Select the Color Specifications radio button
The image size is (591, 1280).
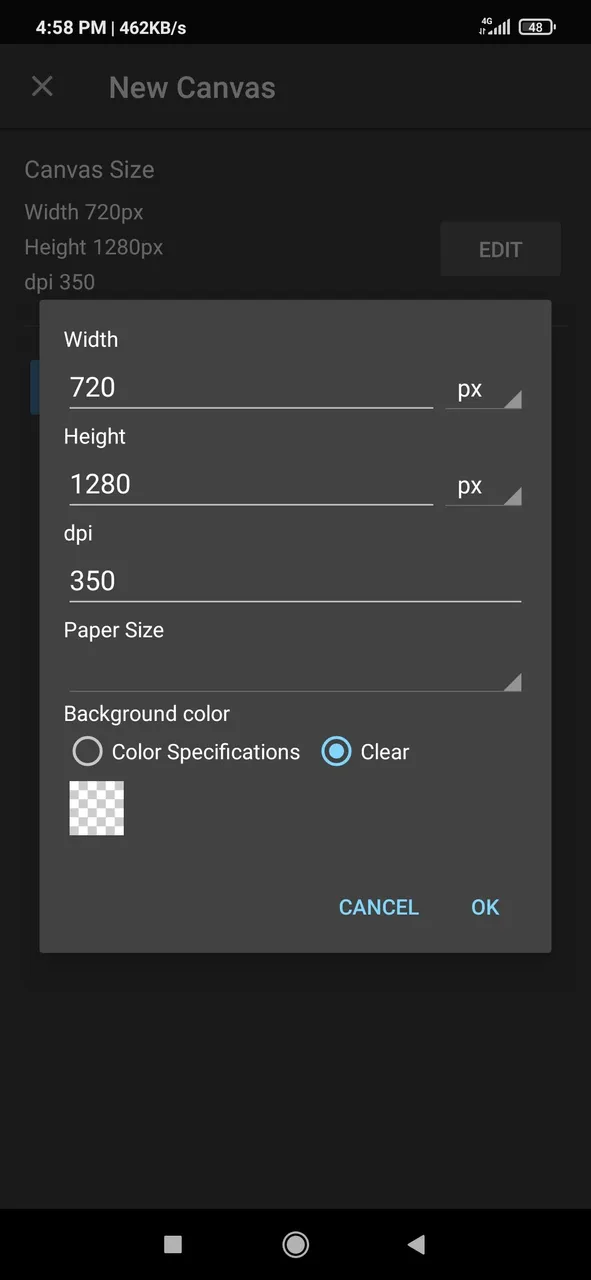coord(88,751)
